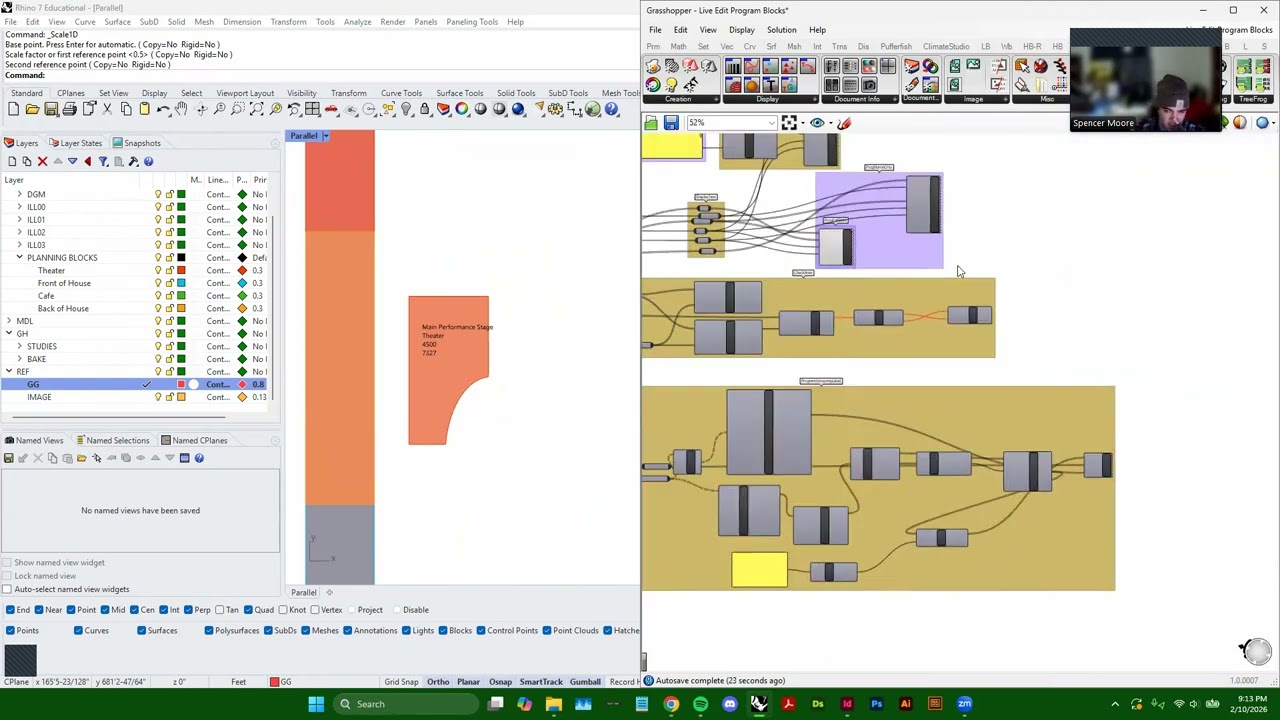Toggle the Gumball status button

(585, 682)
